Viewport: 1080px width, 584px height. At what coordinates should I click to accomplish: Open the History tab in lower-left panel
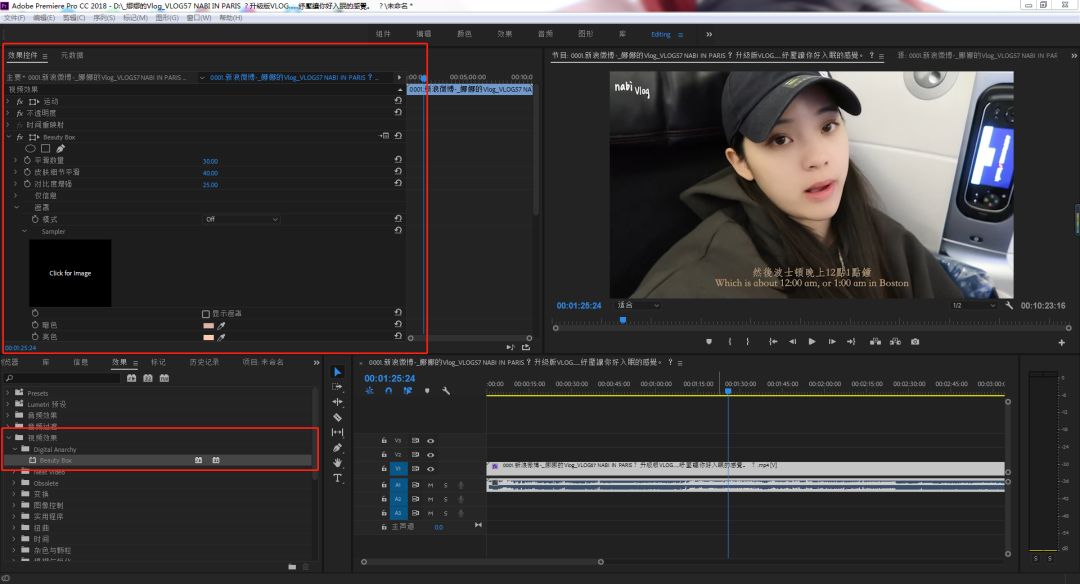click(x=204, y=362)
